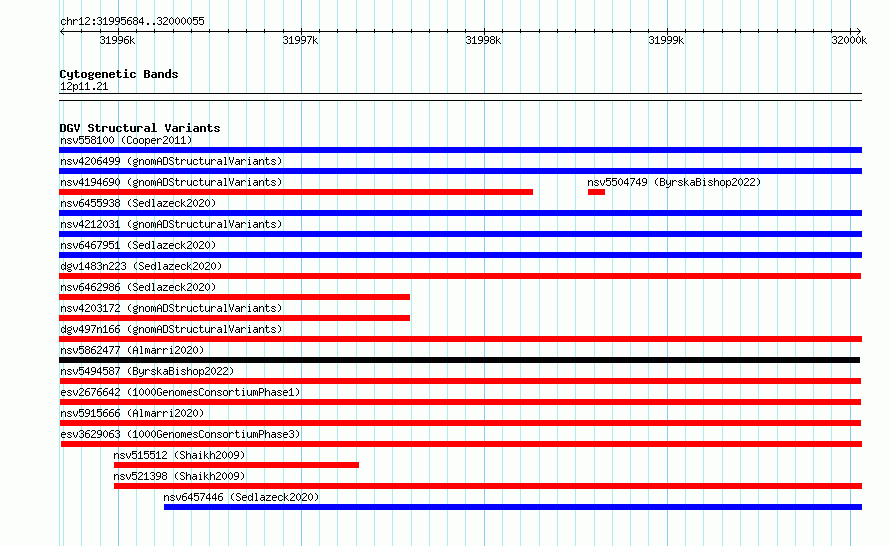The width and height of the screenshot is (890, 546).
Task: Open nsv5494587 (ByrskaBishop2022) label
Action: pos(147,371)
